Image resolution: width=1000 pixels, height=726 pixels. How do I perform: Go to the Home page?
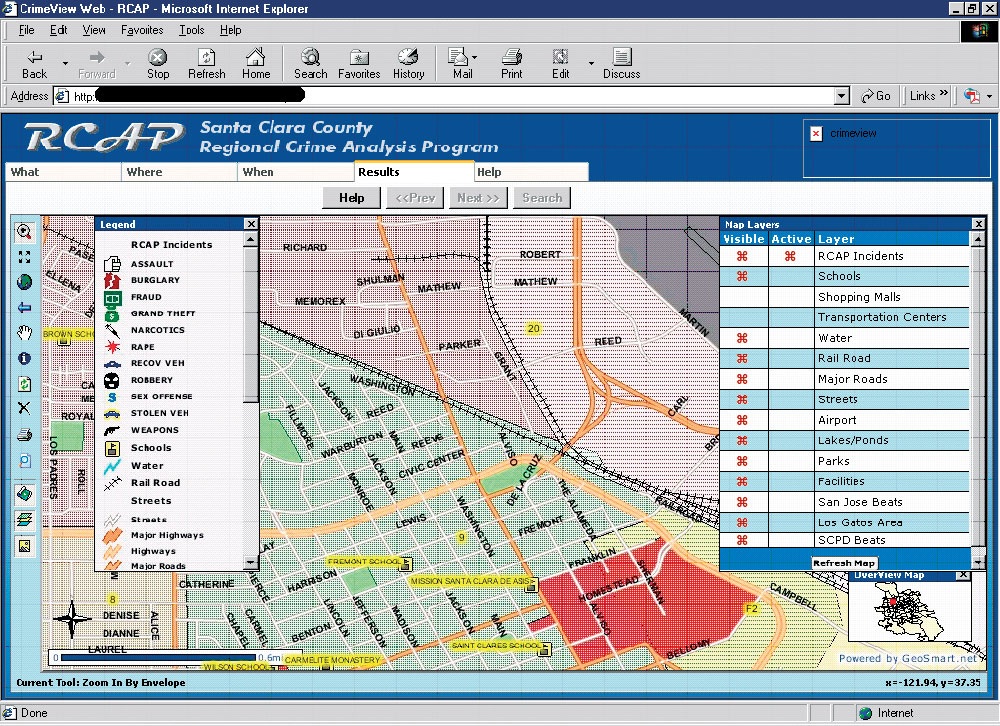(256, 64)
